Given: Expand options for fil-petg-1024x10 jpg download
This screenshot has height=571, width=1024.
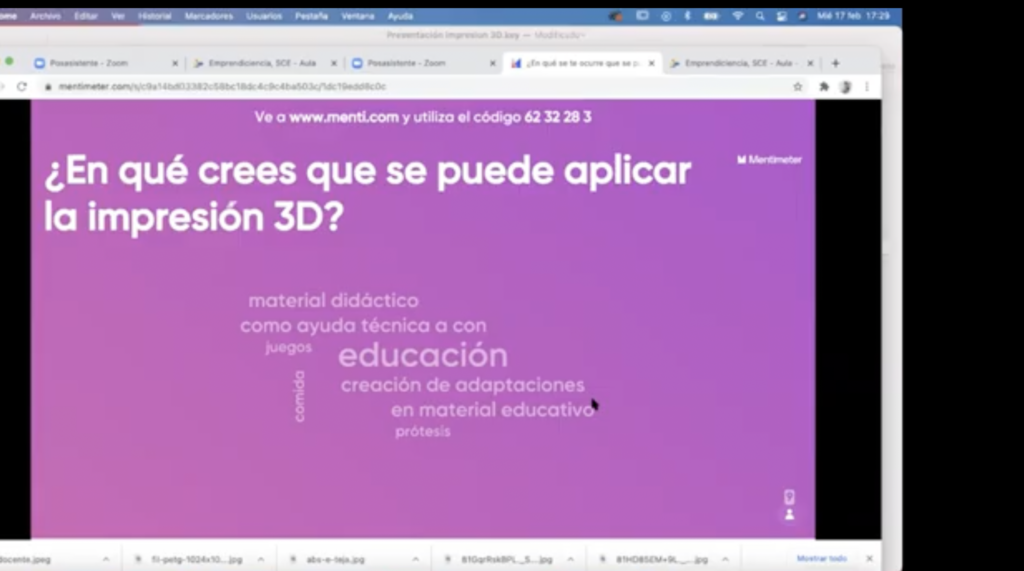Looking at the screenshot, I should (261, 559).
